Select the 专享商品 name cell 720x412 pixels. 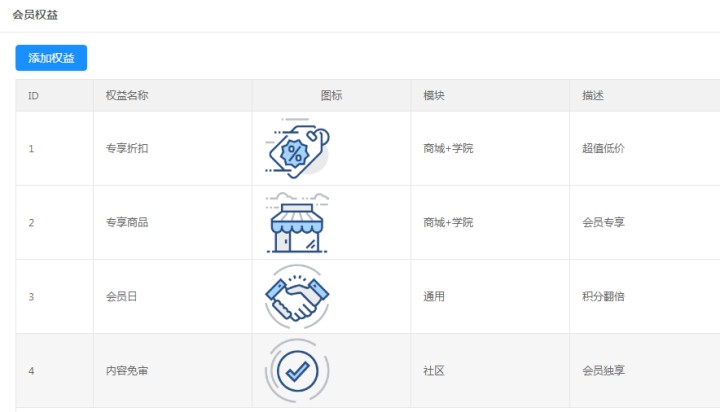pos(127,223)
